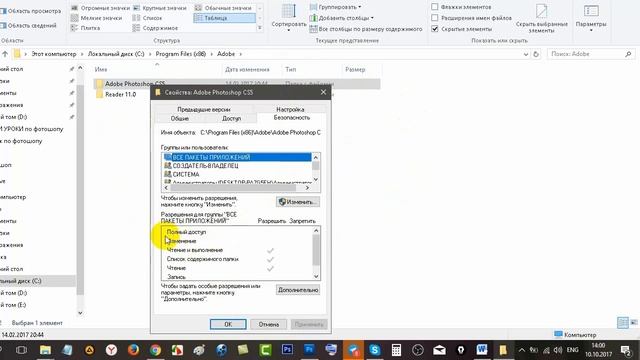This screenshot has height=360, width=640.
Task: Choose Мелкие значки layout
Action: (96, 18)
